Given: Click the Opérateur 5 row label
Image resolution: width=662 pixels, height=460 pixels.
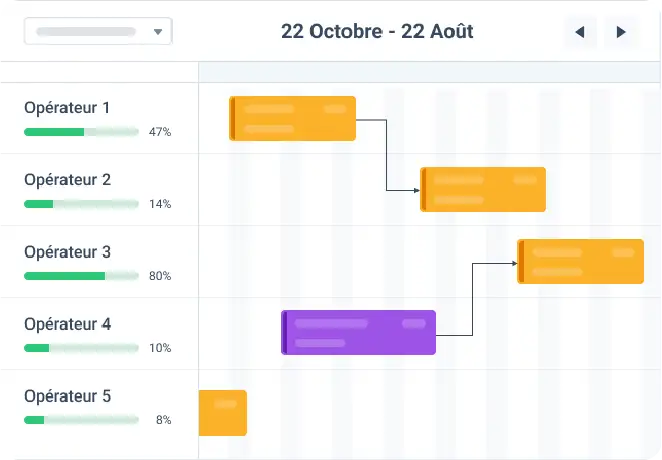Looking at the screenshot, I should click(x=68, y=397).
